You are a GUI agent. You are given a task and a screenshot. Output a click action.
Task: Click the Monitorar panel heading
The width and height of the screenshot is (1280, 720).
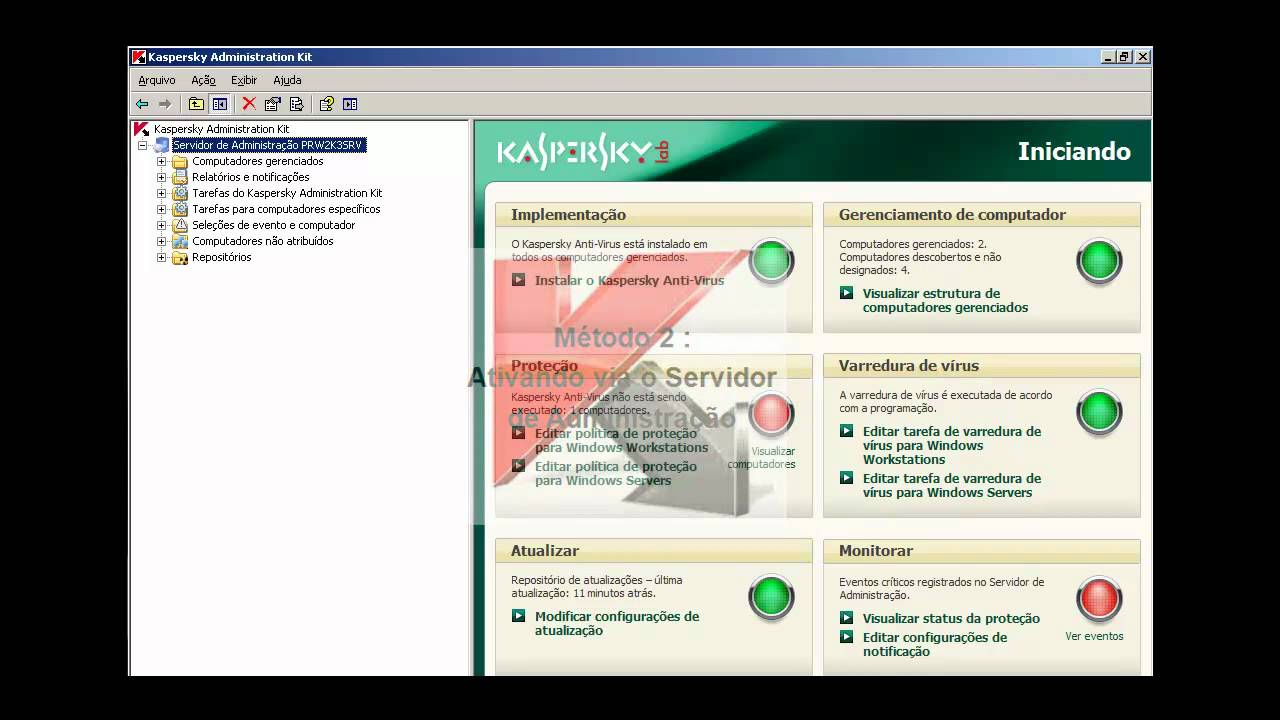click(x=876, y=551)
